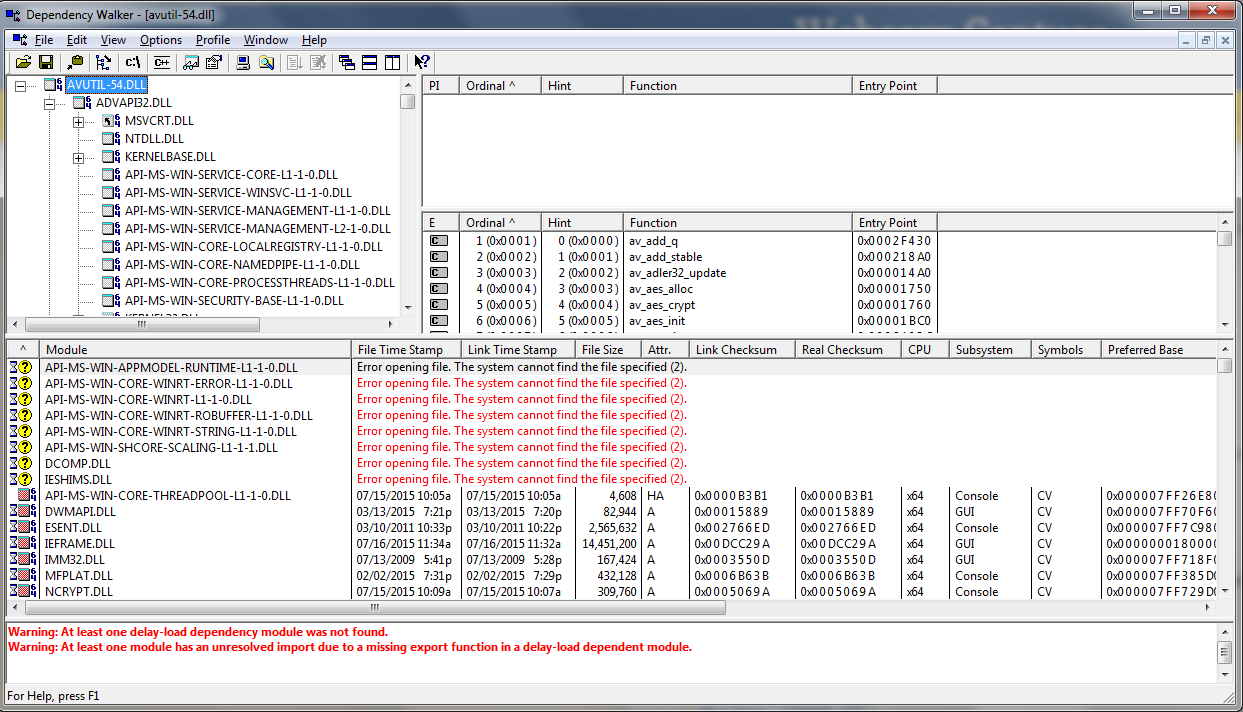Save the session using the floppy disk icon
The image size is (1243, 712).
point(46,62)
